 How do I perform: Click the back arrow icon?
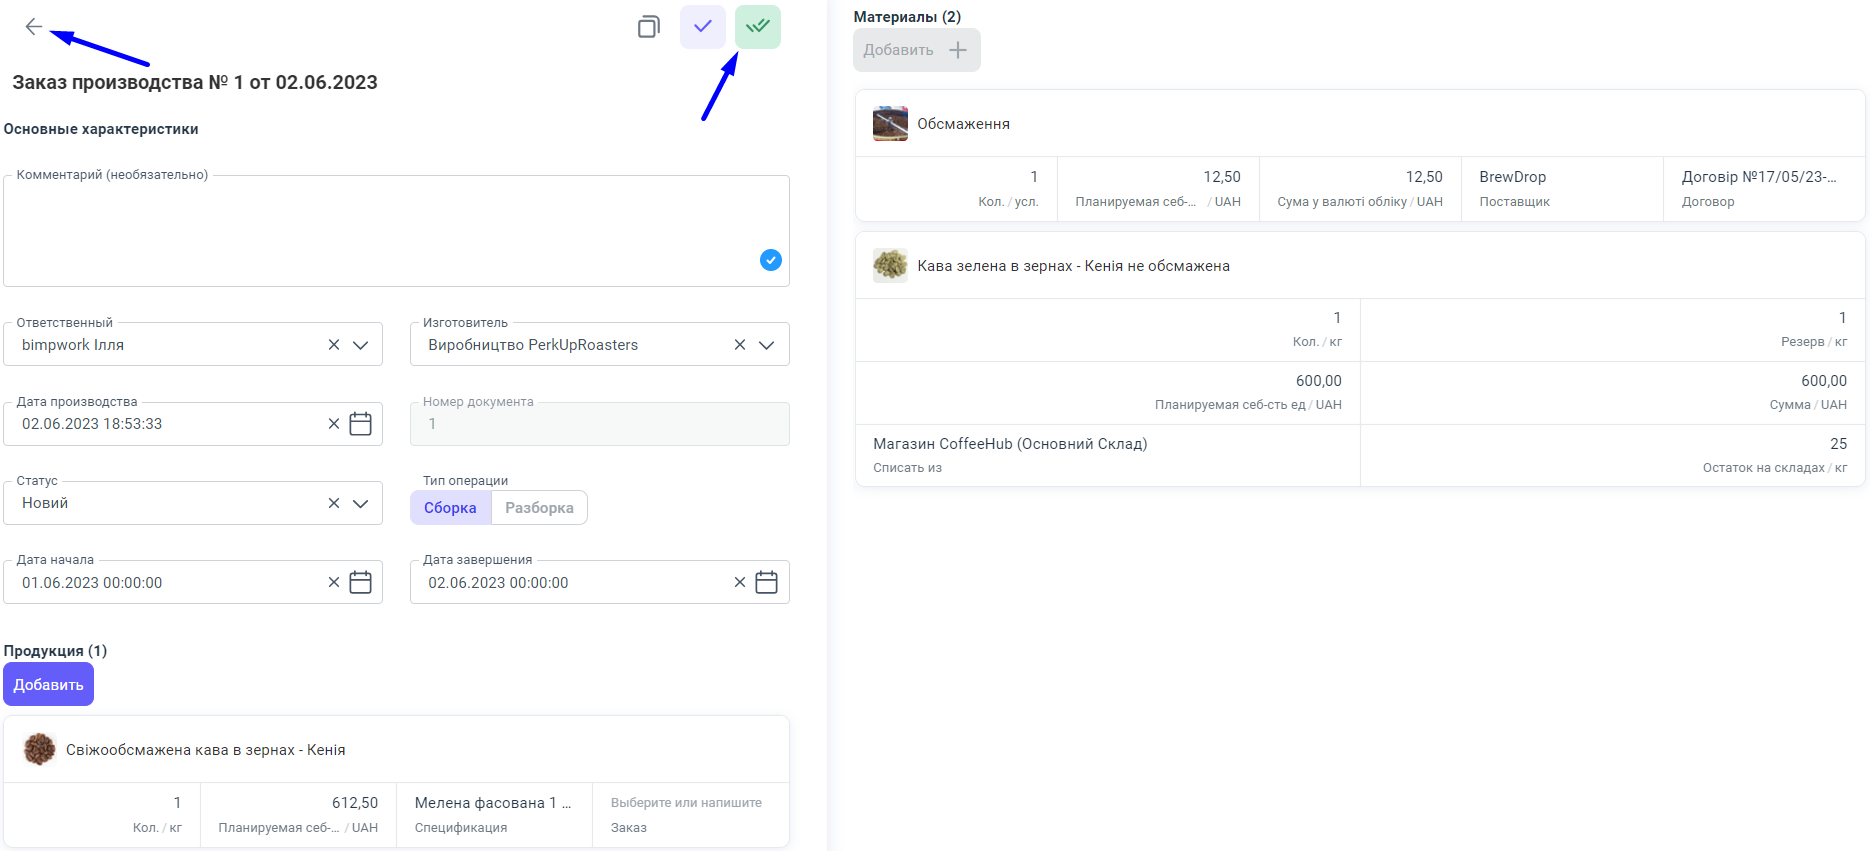point(34,27)
